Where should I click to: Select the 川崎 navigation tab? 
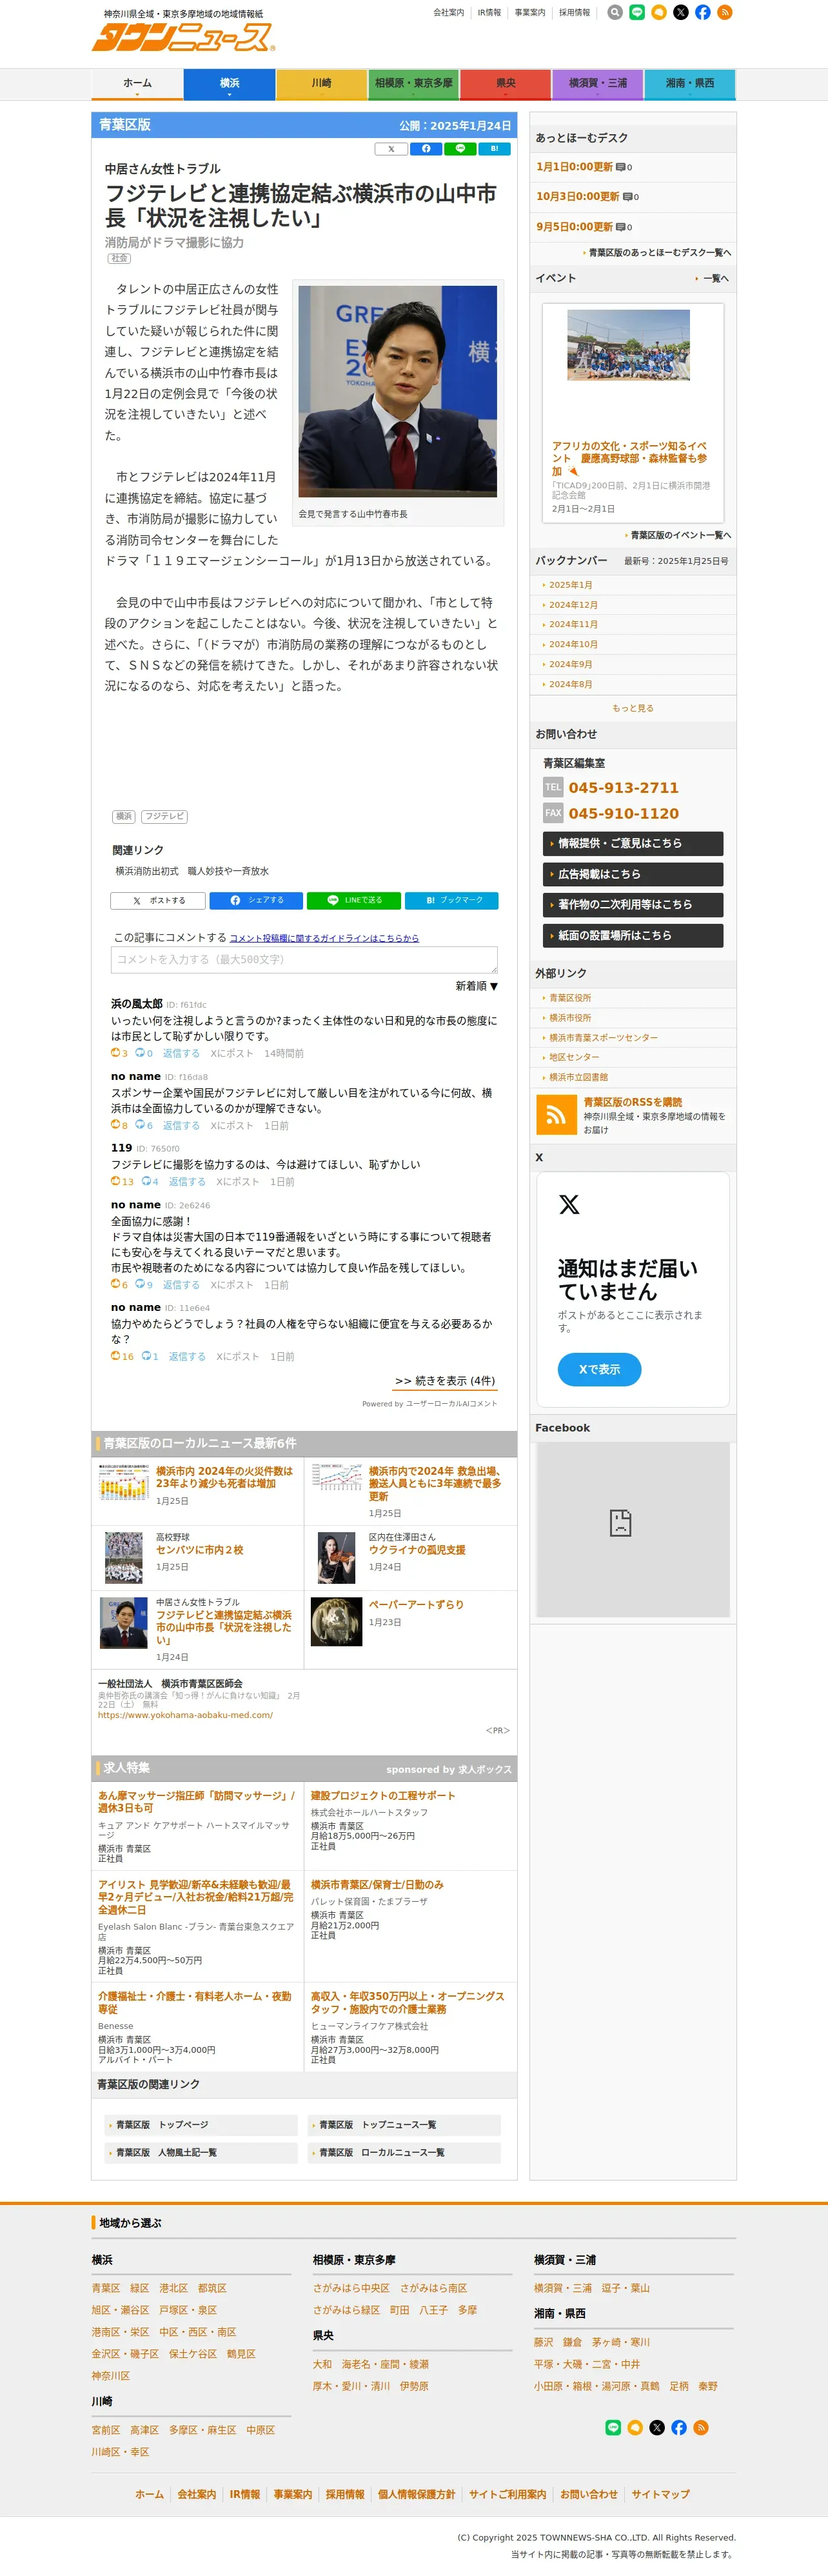[x=321, y=84]
